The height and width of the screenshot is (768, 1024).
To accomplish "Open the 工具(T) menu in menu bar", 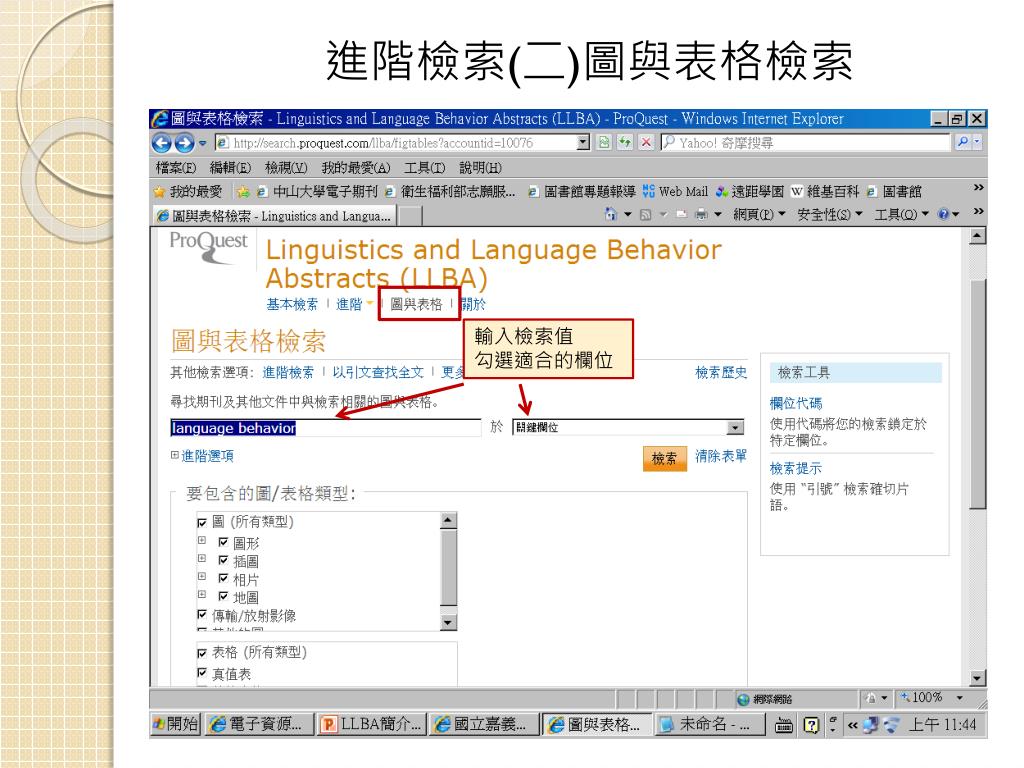I will coord(424,168).
